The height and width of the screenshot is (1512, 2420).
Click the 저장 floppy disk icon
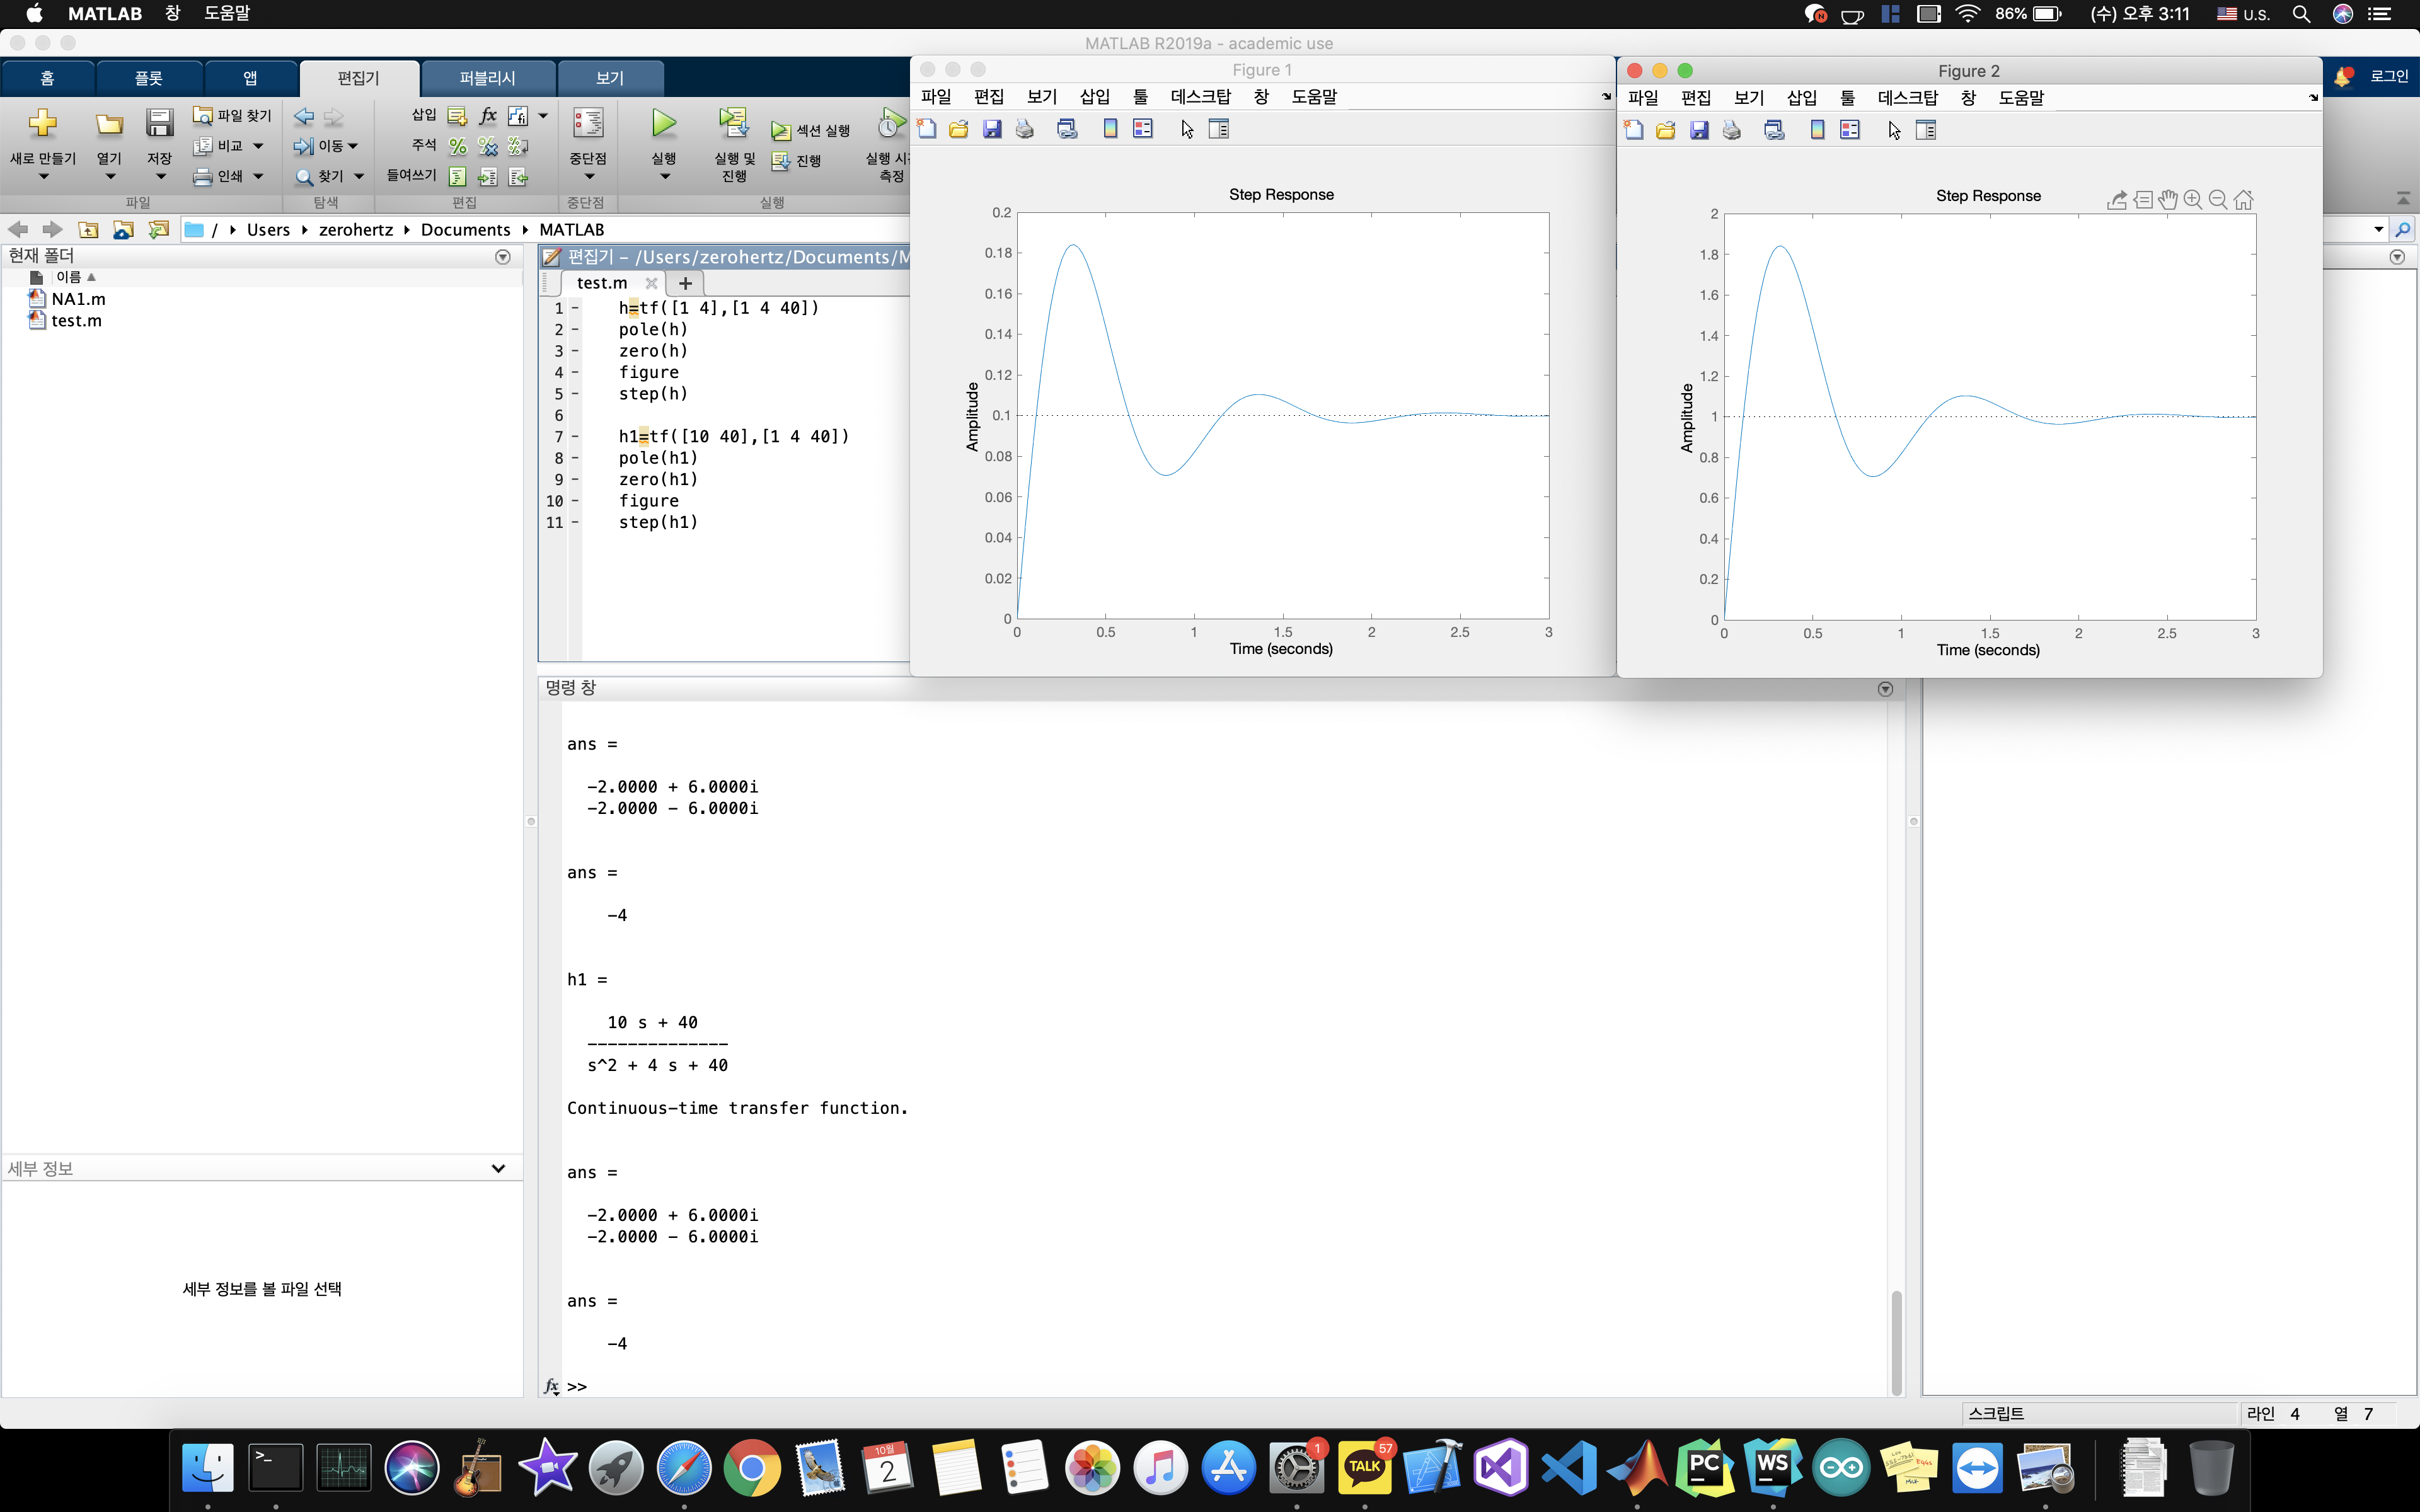click(159, 122)
